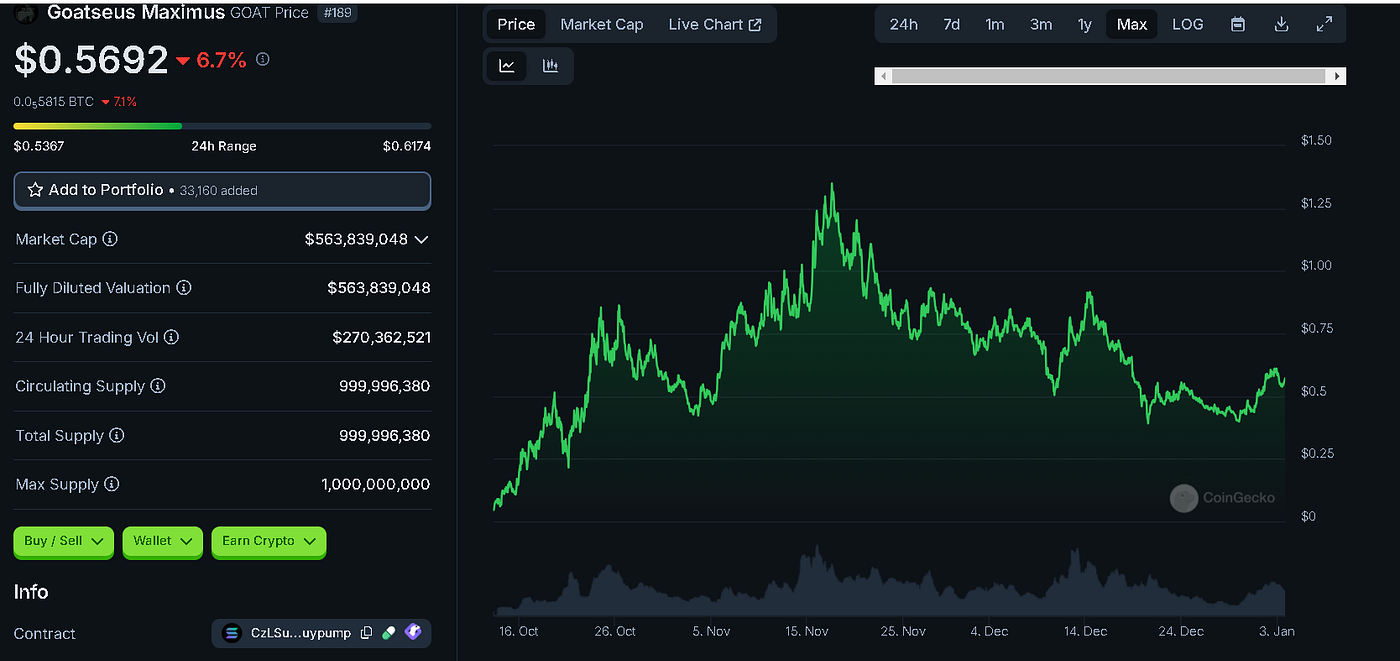
Task: Open the calendar date range picker
Action: (1238, 24)
